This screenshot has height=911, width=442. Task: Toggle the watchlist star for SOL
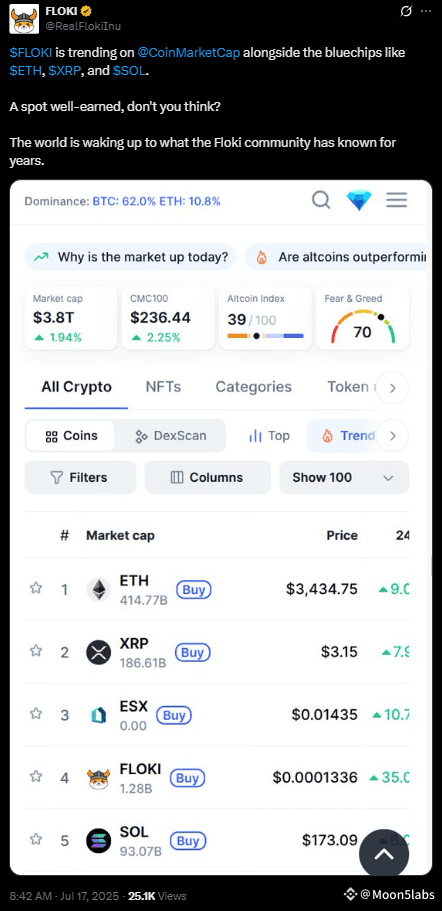pyautogui.click(x=36, y=839)
